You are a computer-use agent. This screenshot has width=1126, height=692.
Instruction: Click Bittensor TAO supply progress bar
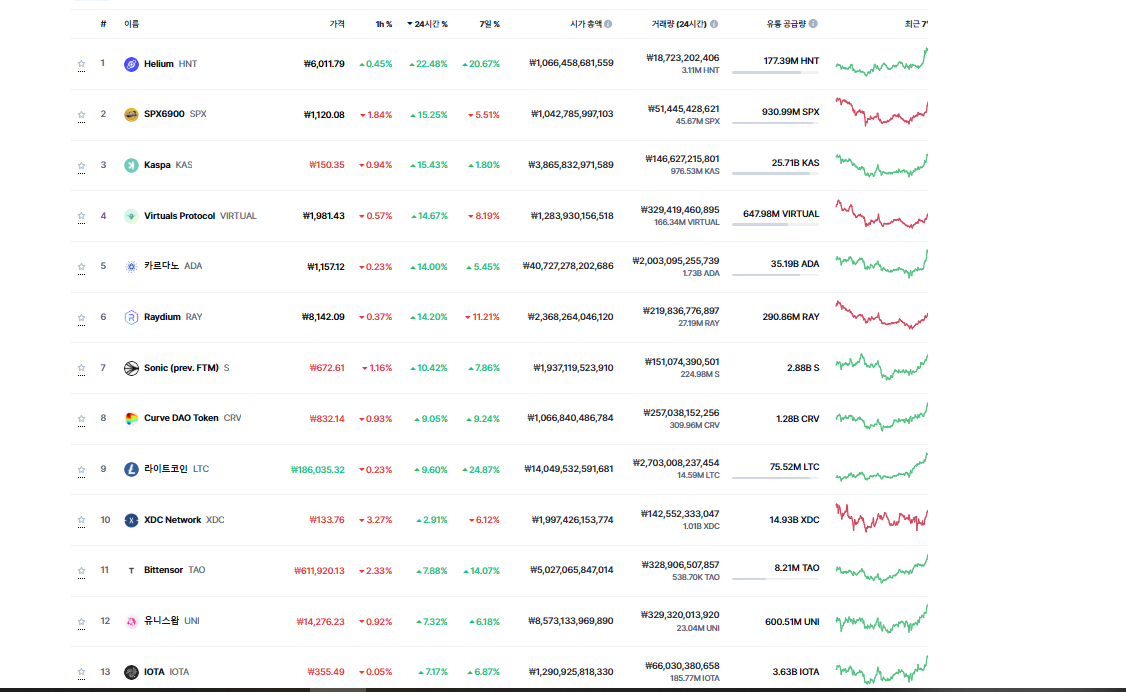(776, 579)
